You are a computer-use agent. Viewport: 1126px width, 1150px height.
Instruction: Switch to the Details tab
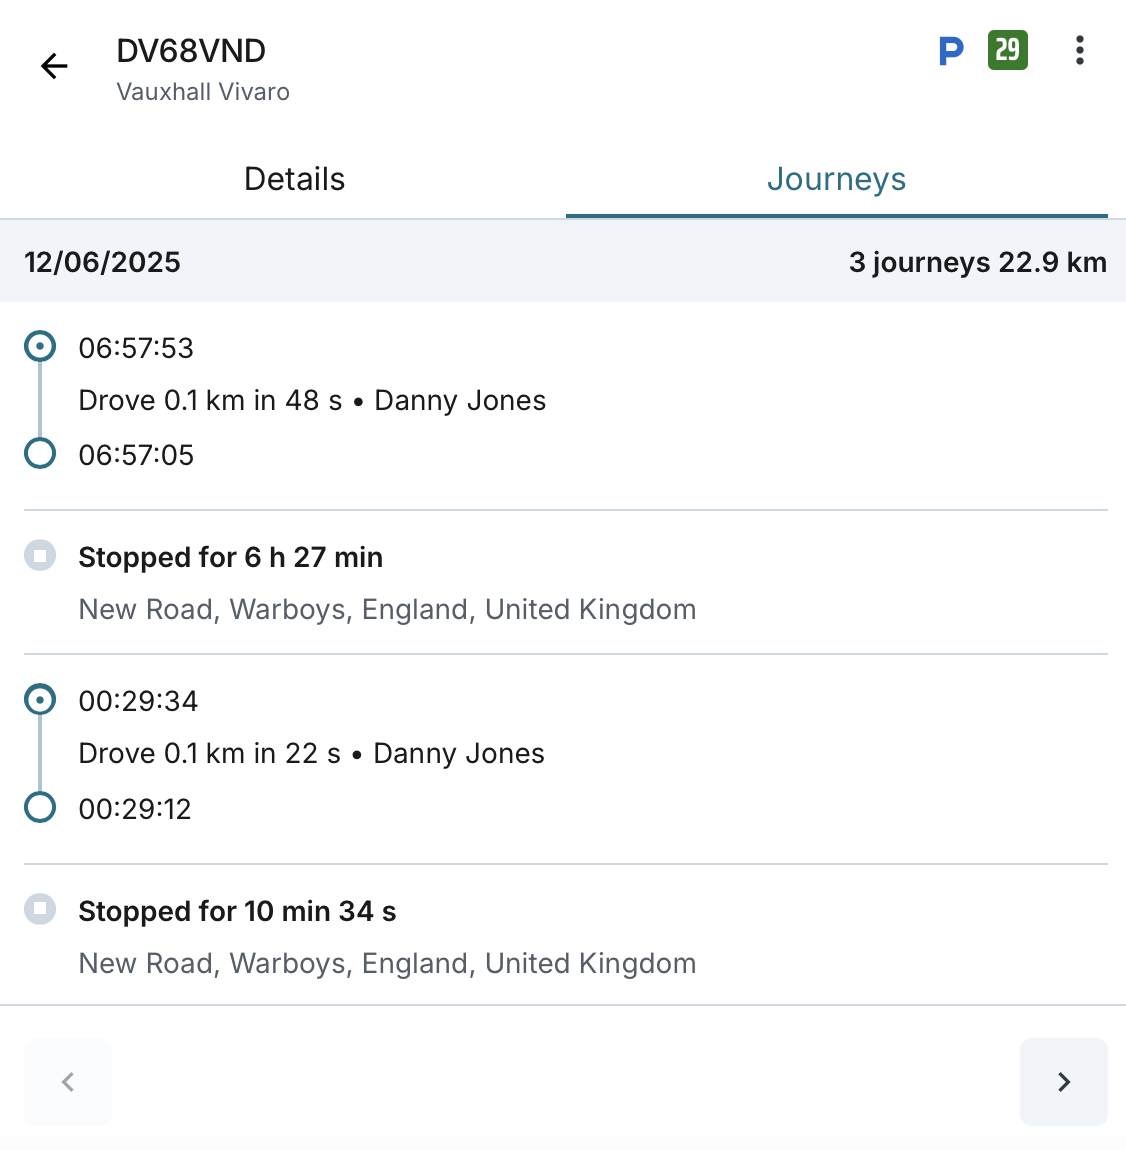pos(294,179)
